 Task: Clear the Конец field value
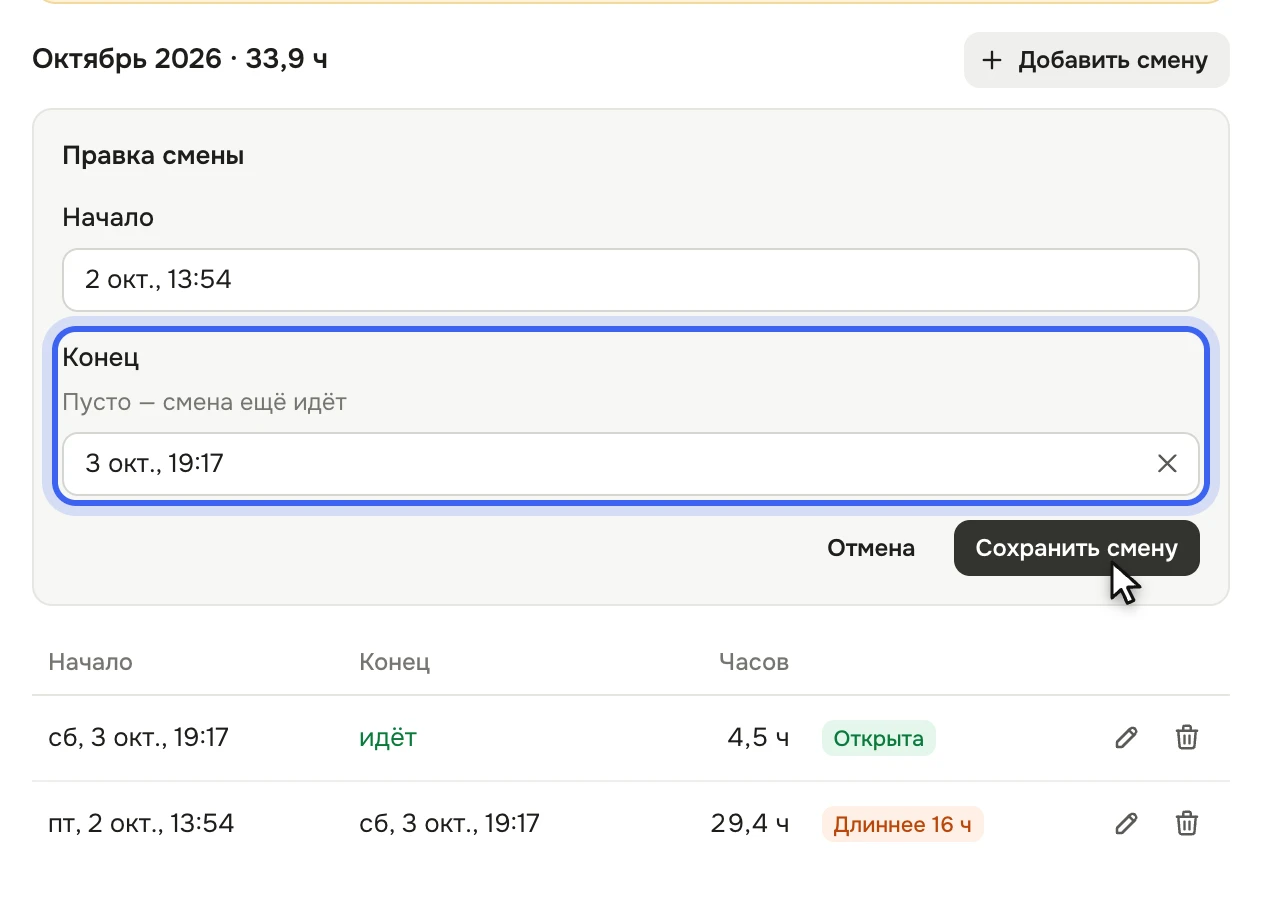click(x=1167, y=463)
